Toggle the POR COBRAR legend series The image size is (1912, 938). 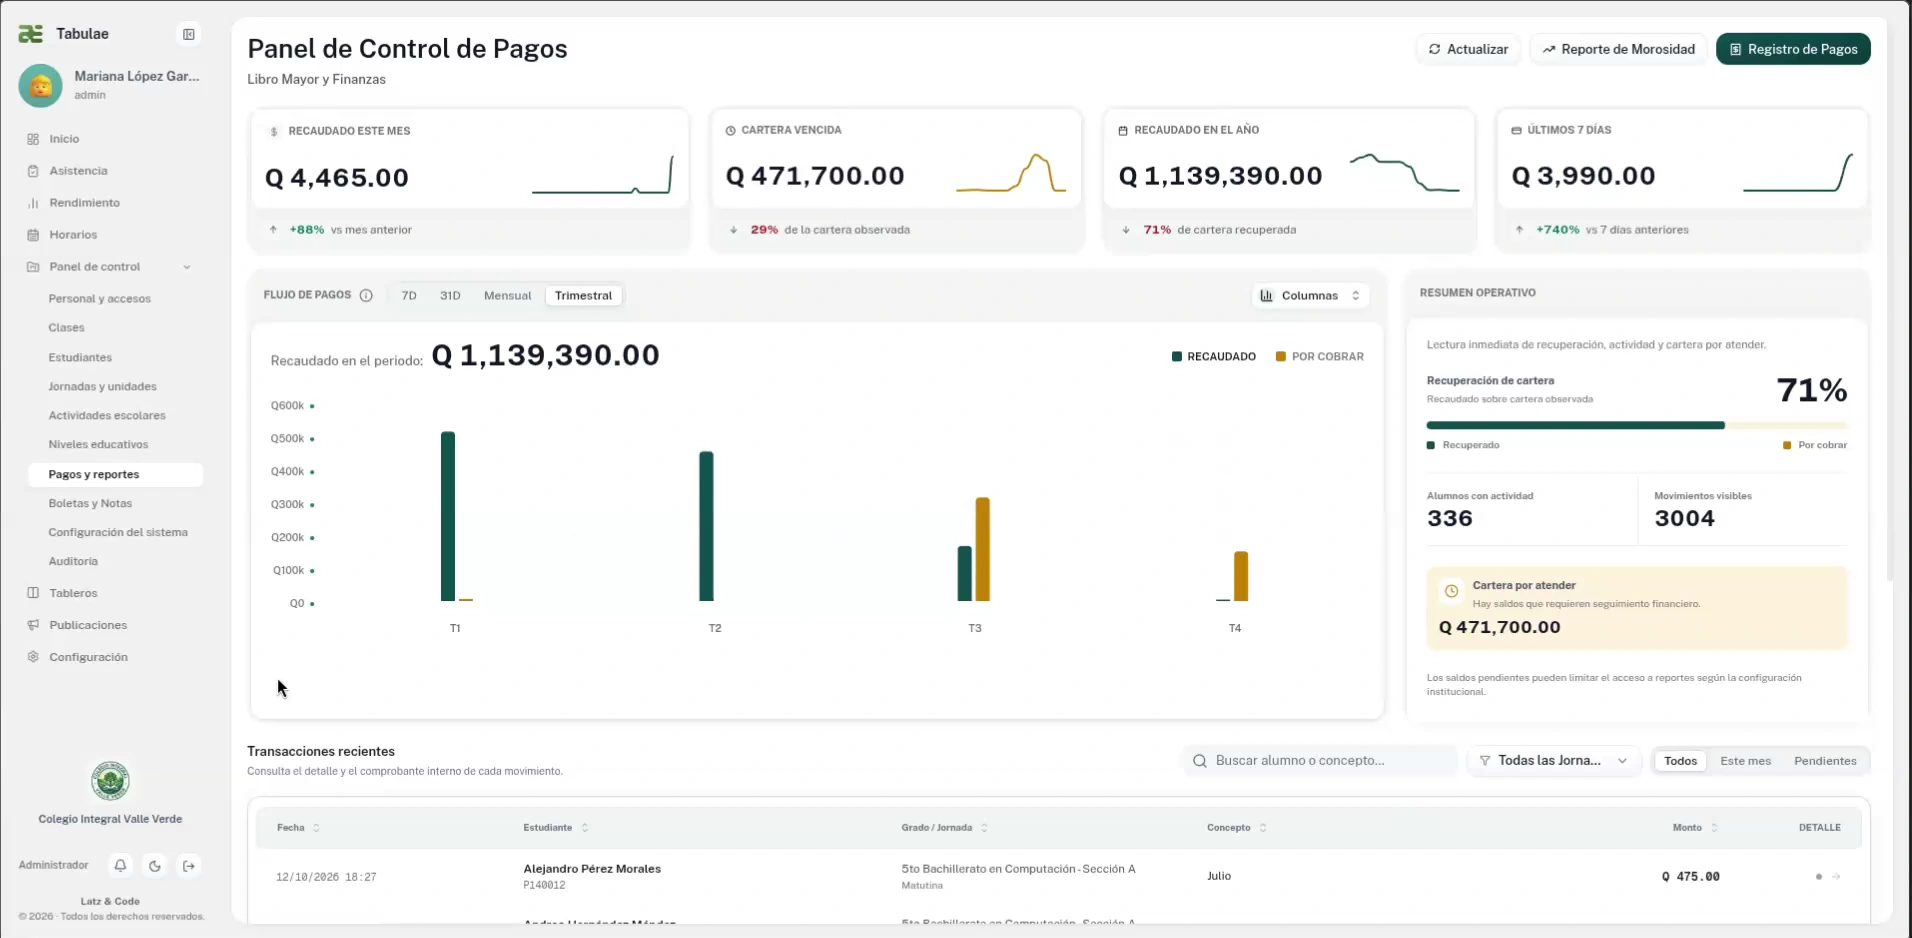coord(1320,357)
